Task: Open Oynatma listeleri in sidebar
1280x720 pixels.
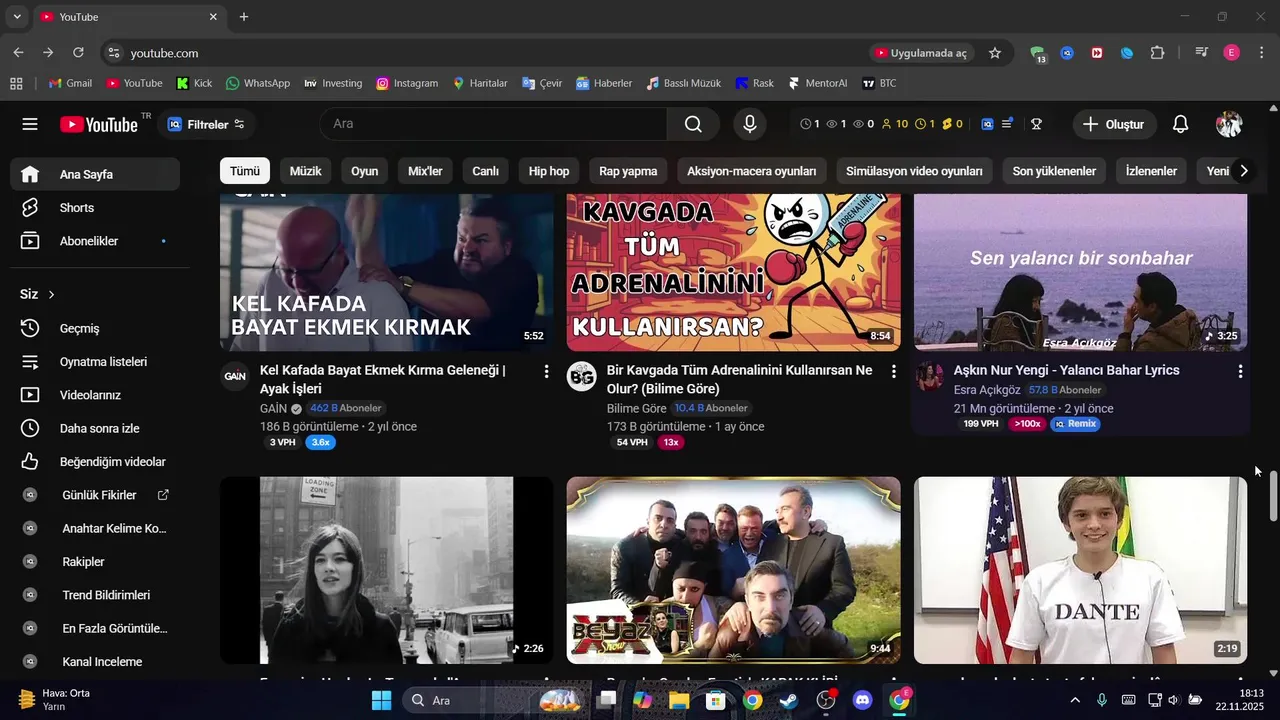Action: tap(95, 362)
